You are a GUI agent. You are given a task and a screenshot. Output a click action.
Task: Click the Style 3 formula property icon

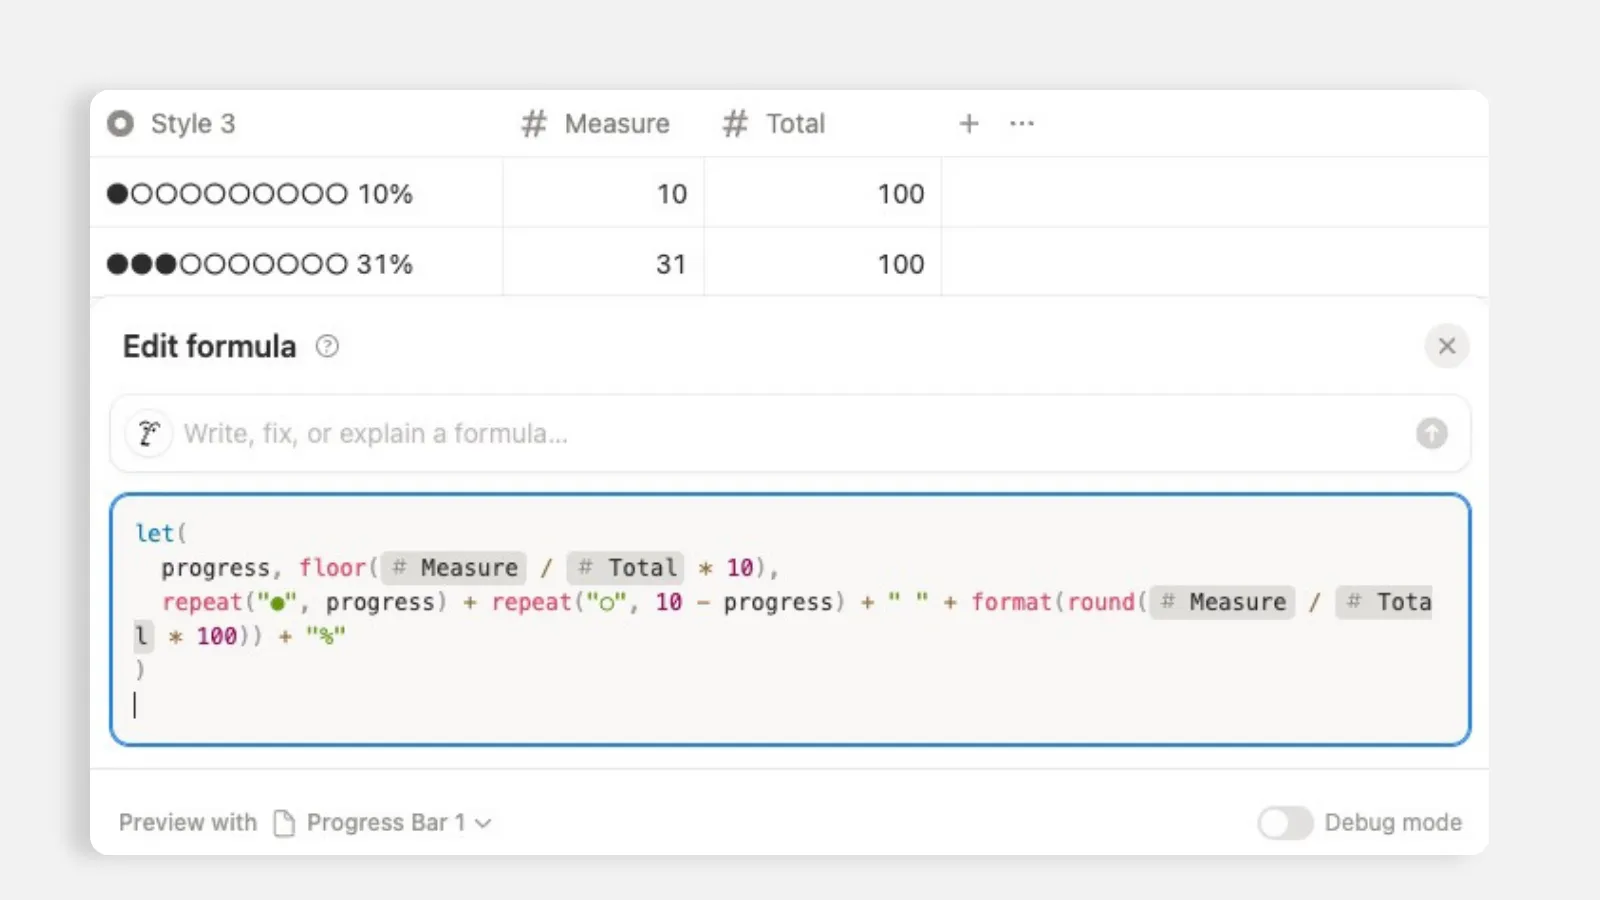tap(120, 124)
